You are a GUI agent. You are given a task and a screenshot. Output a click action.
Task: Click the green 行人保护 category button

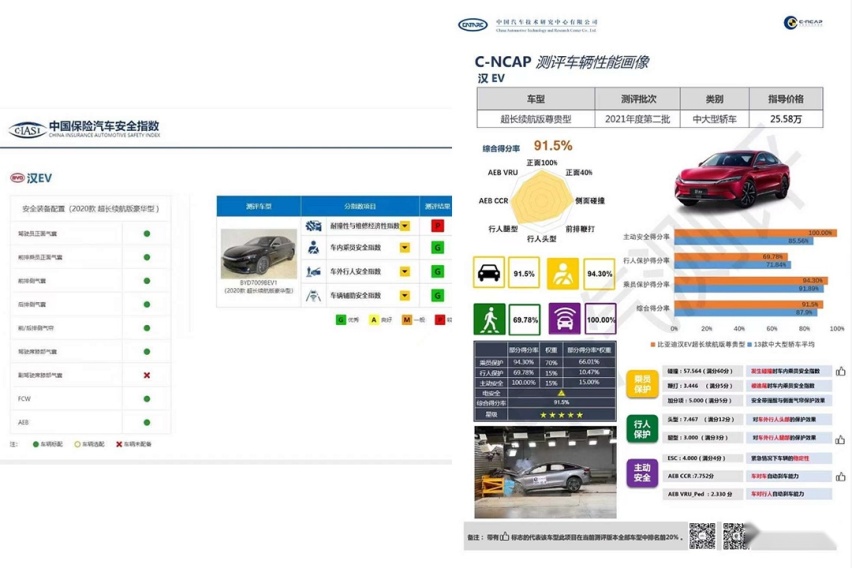coord(642,429)
